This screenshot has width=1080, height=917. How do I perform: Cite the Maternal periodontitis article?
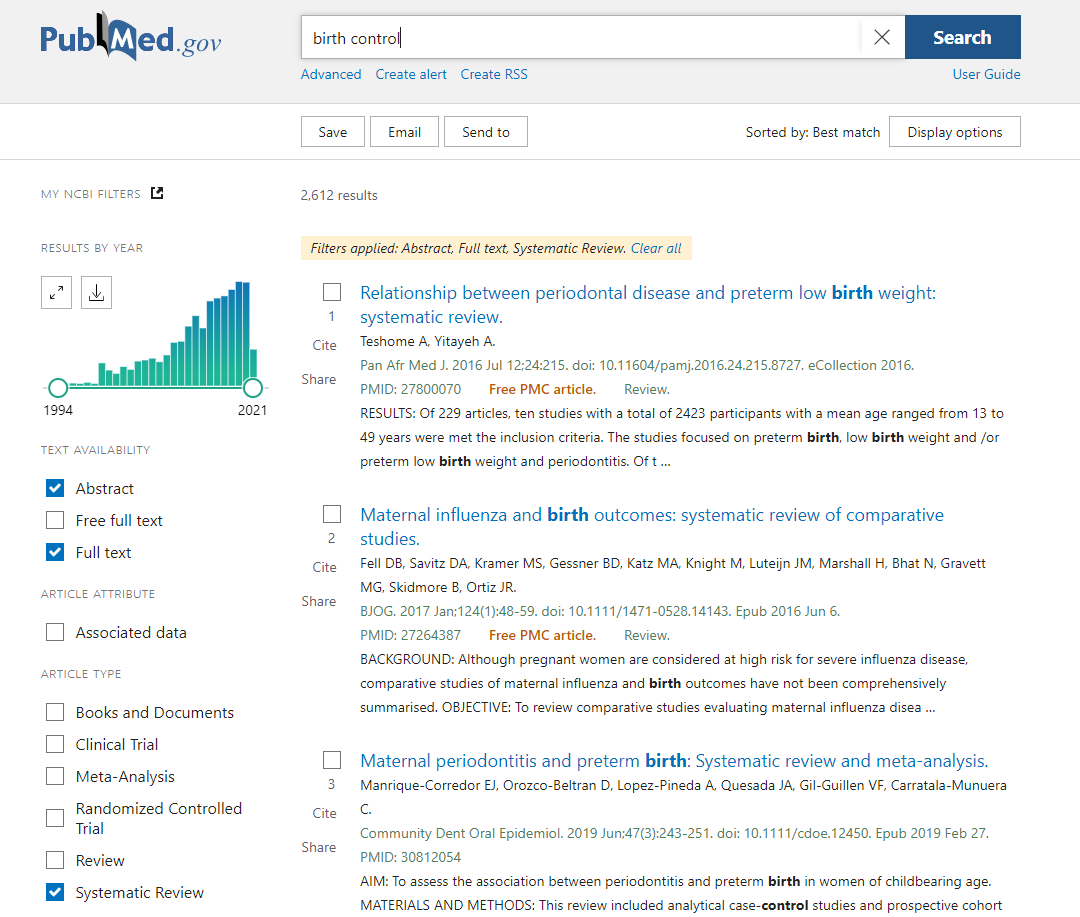point(324,813)
